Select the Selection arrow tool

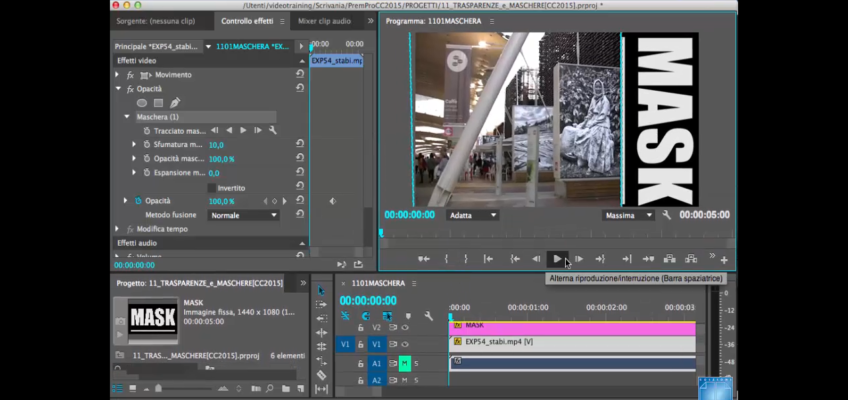tap(321, 290)
